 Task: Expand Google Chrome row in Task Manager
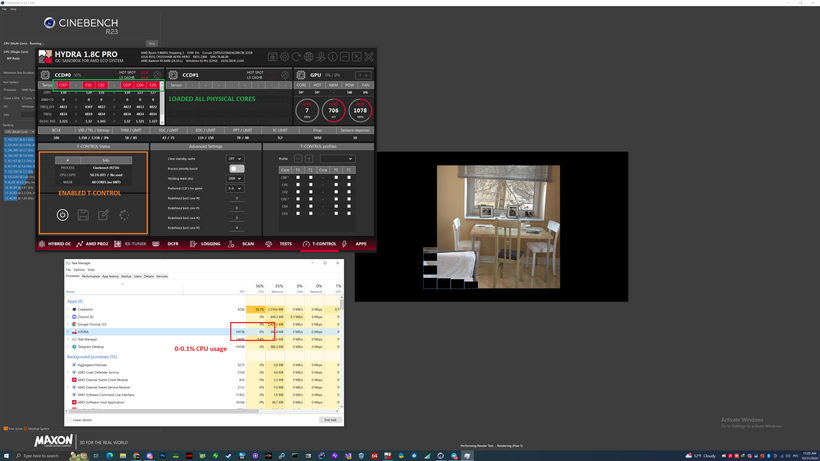tap(68, 324)
